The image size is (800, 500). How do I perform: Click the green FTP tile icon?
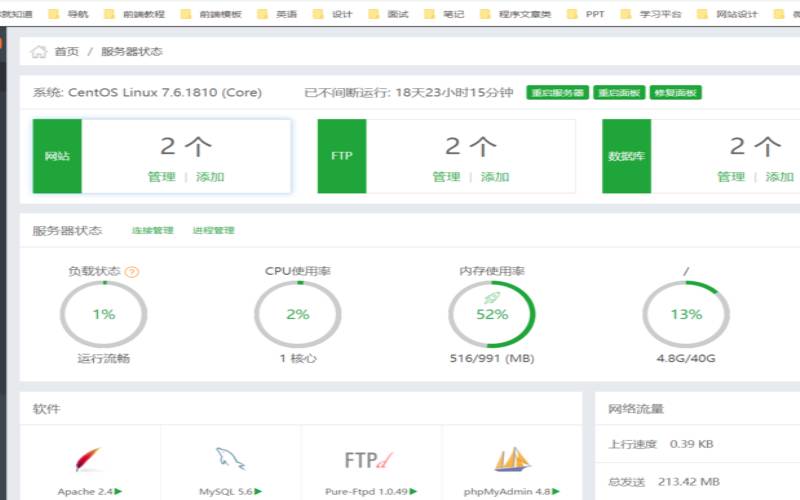point(342,156)
